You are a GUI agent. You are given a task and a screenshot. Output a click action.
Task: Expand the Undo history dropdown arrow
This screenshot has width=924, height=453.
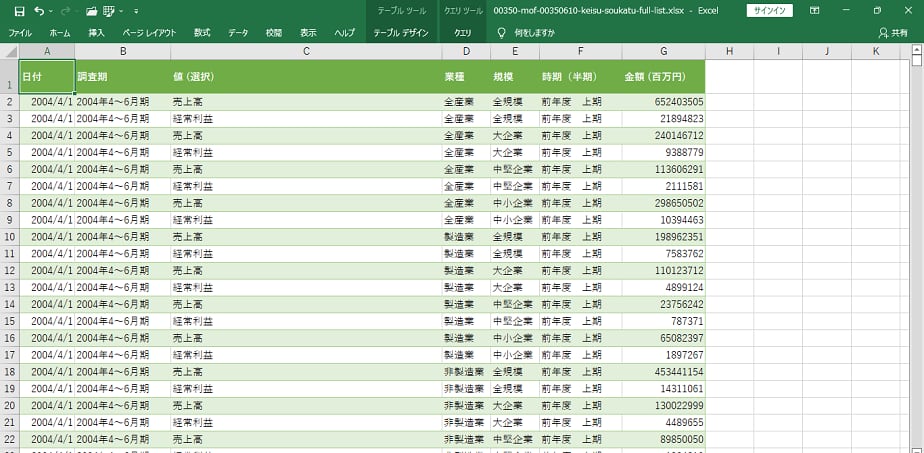click(51, 10)
